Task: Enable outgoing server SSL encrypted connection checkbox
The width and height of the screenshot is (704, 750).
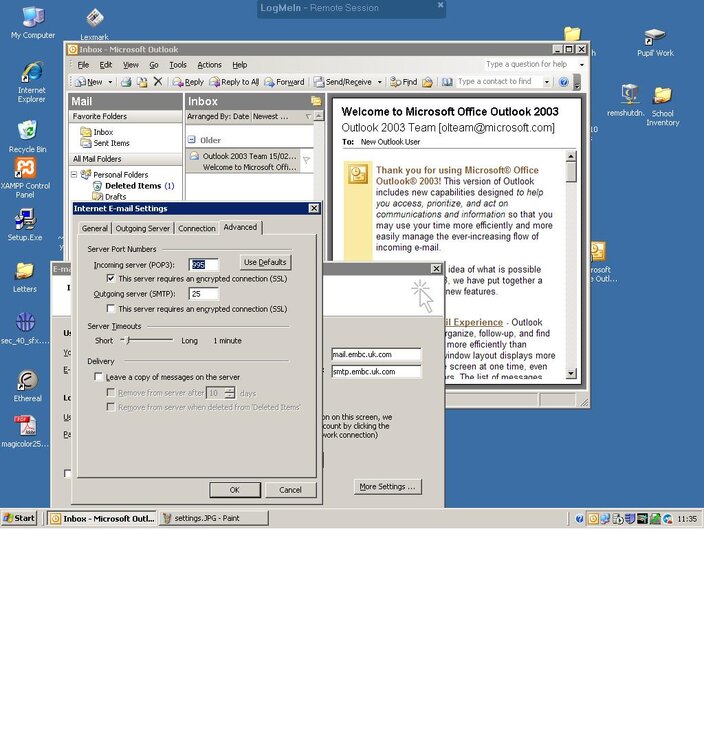Action: point(110,308)
